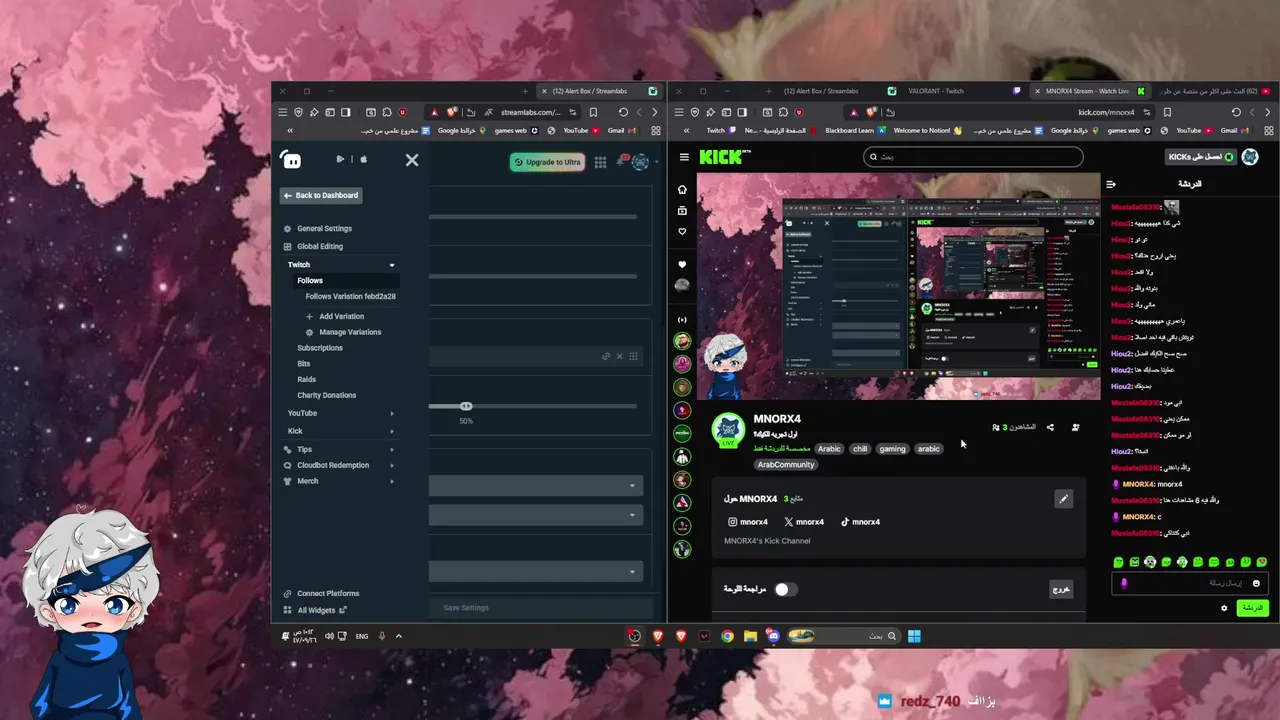
Task: Toggle the panel review switch
Action: pos(784,589)
